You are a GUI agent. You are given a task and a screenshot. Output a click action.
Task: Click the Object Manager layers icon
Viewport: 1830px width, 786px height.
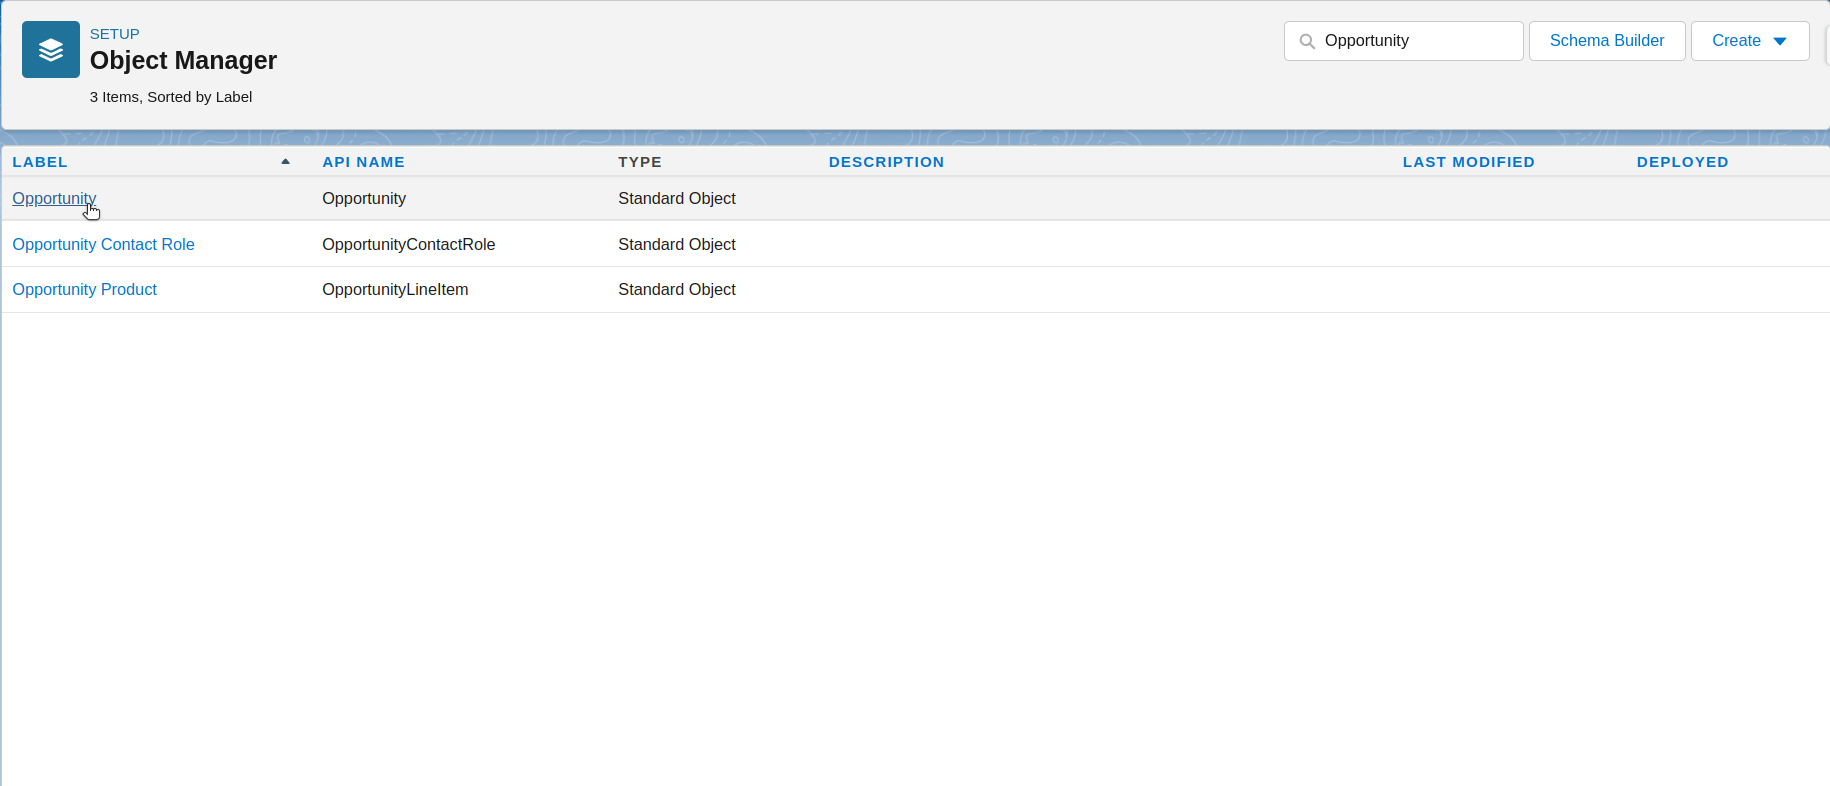(51, 49)
